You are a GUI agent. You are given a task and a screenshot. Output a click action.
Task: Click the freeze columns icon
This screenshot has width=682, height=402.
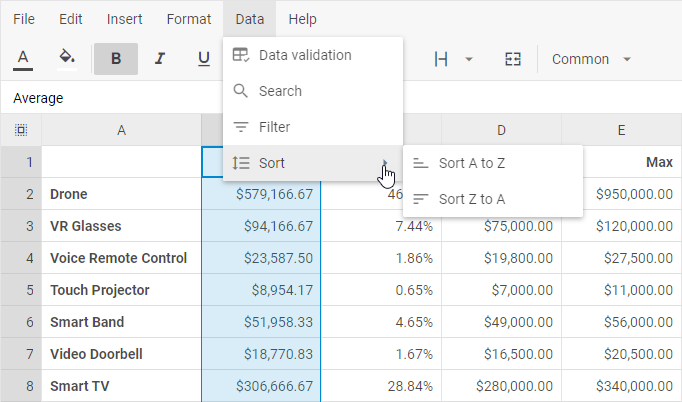click(x=441, y=59)
